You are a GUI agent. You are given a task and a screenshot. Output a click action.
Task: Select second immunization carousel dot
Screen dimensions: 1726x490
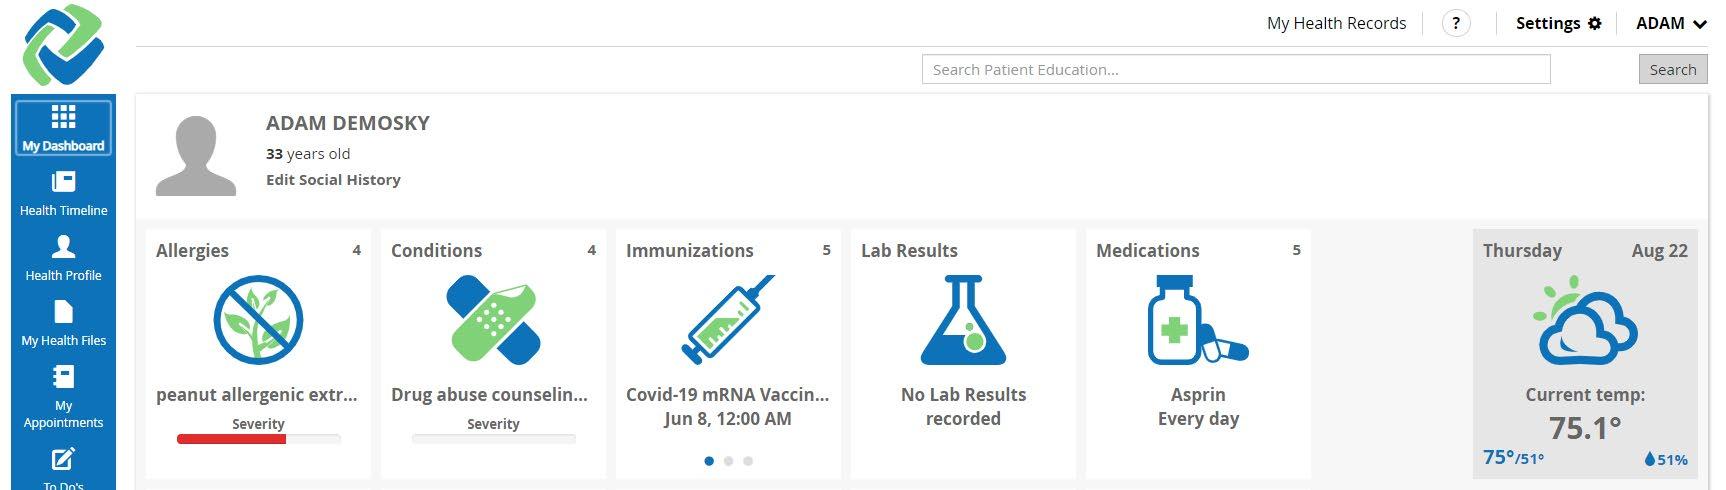click(x=728, y=461)
